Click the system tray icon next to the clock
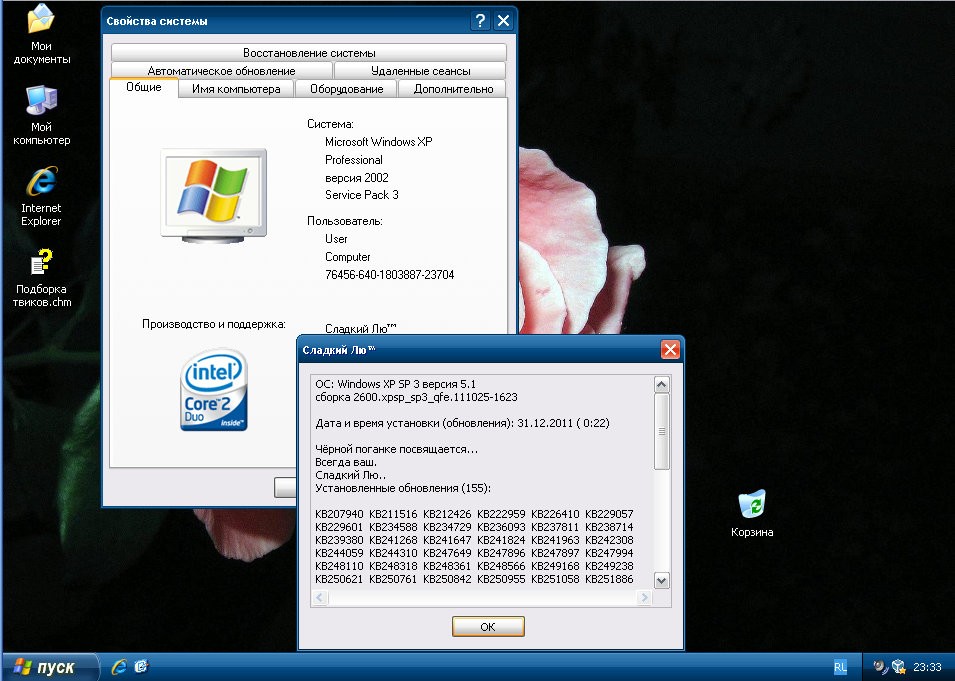Viewport: 955px width, 681px height. tap(899, 668)
